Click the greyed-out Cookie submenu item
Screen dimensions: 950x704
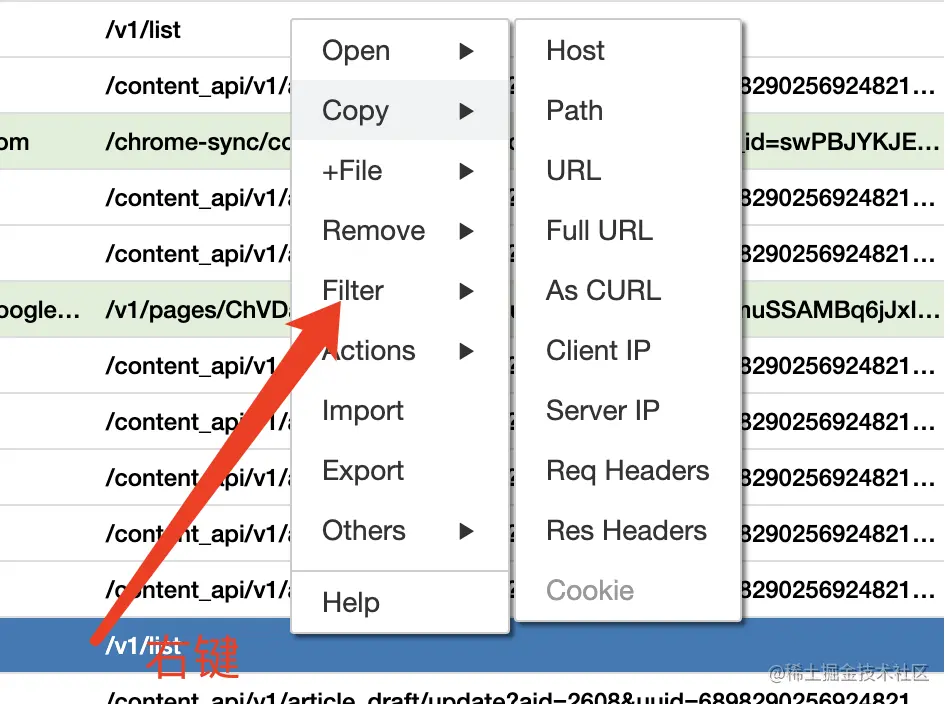(628, 591)
